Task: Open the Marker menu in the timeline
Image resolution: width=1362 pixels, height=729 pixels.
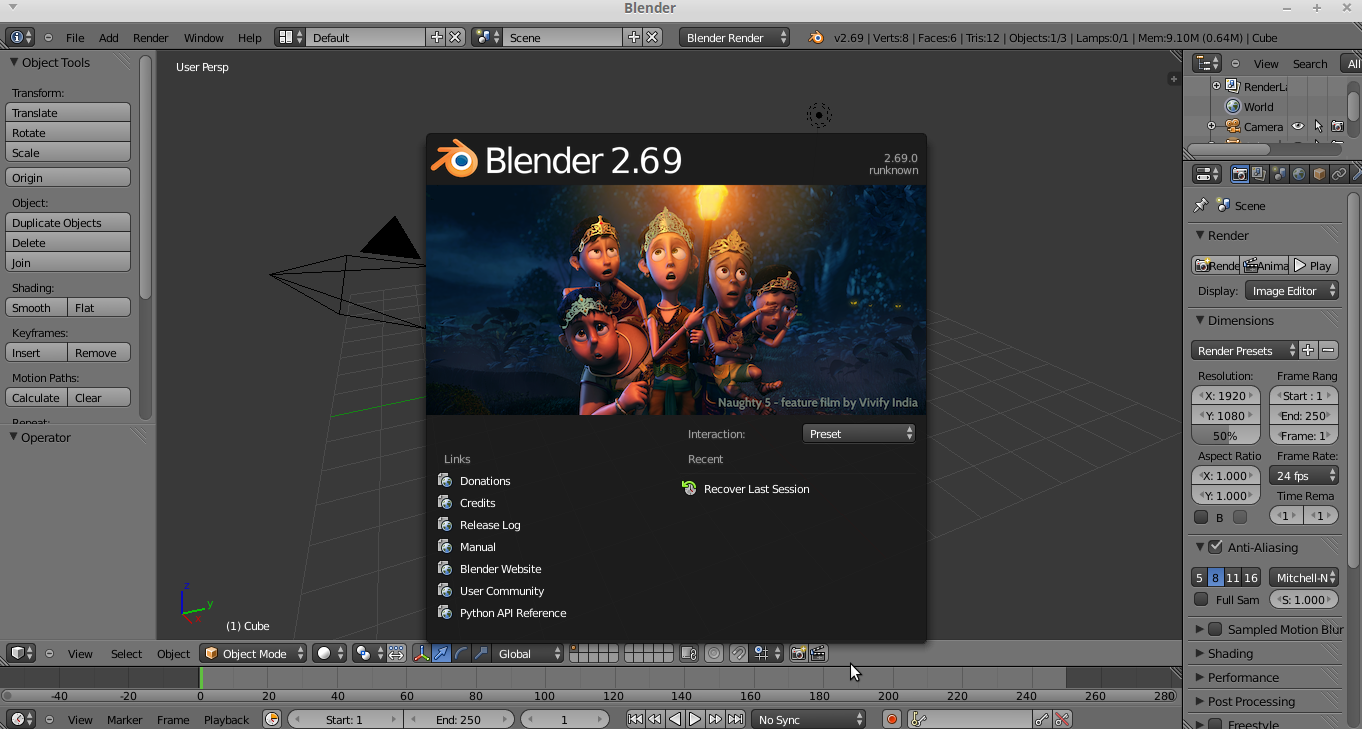Action: click(125, 719)
